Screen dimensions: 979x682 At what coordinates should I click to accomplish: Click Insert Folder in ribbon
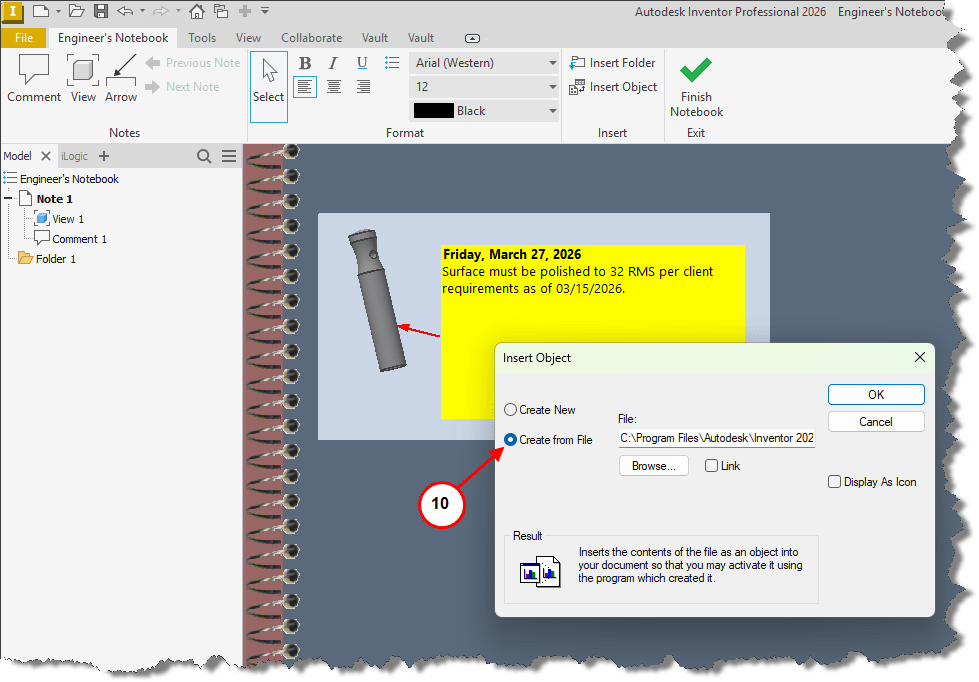[x=612, y=63]
